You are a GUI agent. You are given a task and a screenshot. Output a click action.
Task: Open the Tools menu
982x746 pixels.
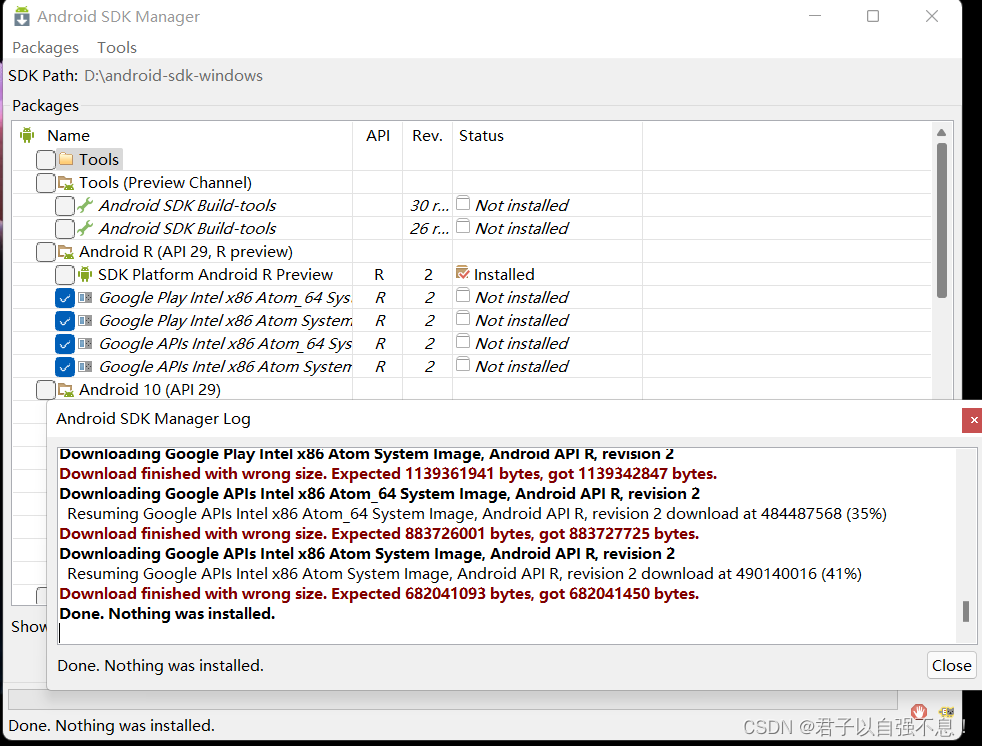click(x=116, y=48)
